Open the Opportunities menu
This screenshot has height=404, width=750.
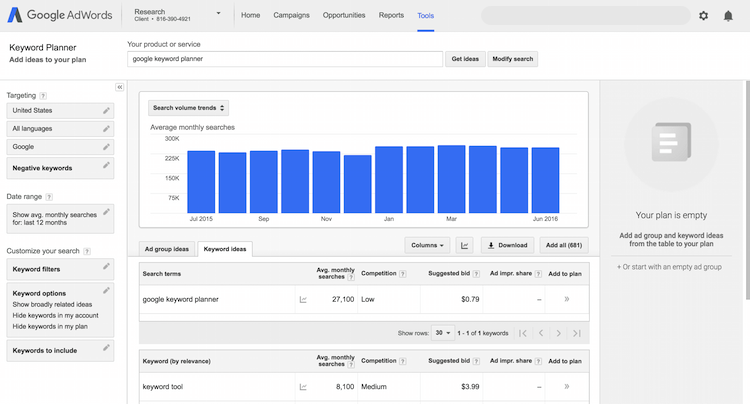point(344,15)
